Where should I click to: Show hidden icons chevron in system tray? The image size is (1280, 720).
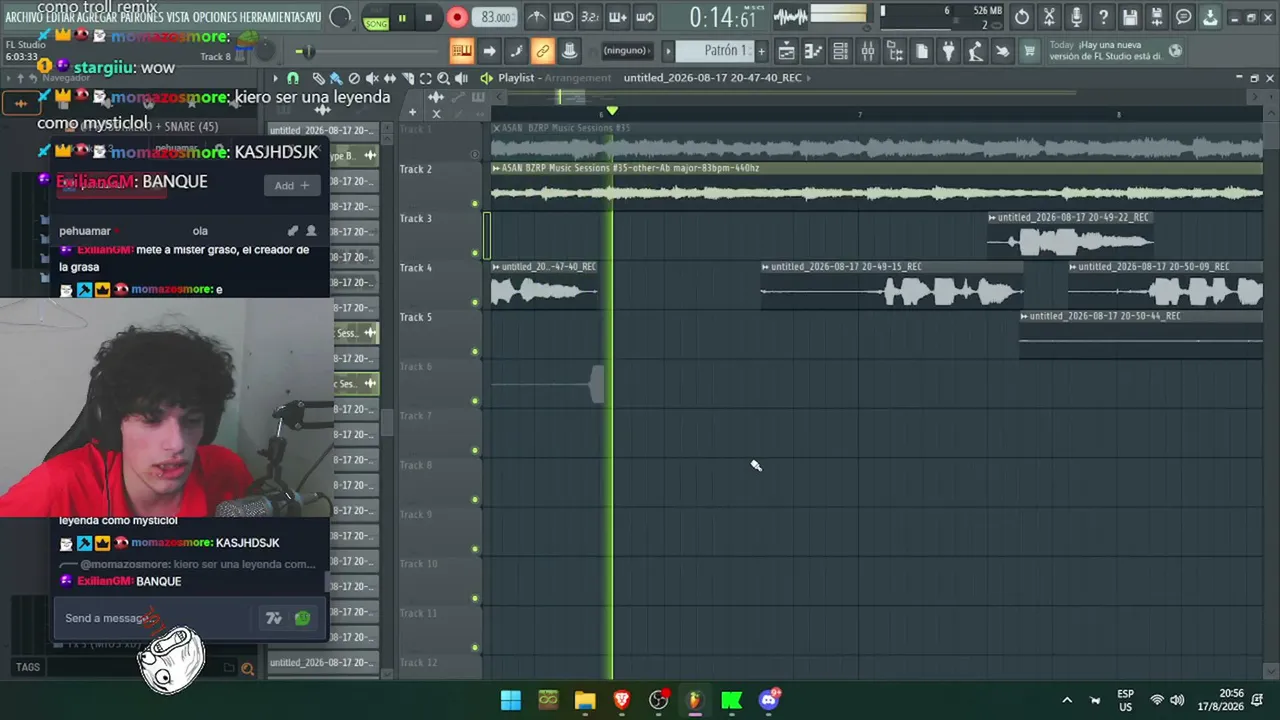1067,700
